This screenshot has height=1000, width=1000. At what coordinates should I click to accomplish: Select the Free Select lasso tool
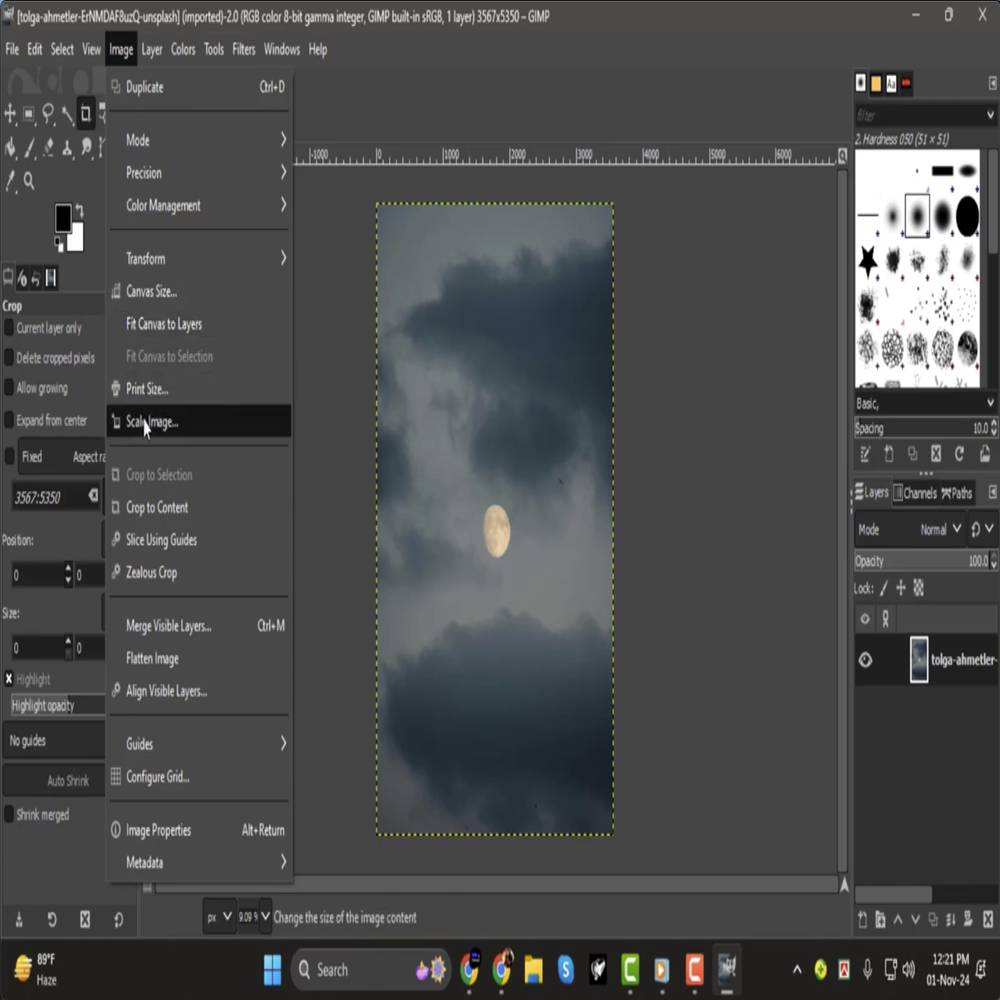coord(48,114)
